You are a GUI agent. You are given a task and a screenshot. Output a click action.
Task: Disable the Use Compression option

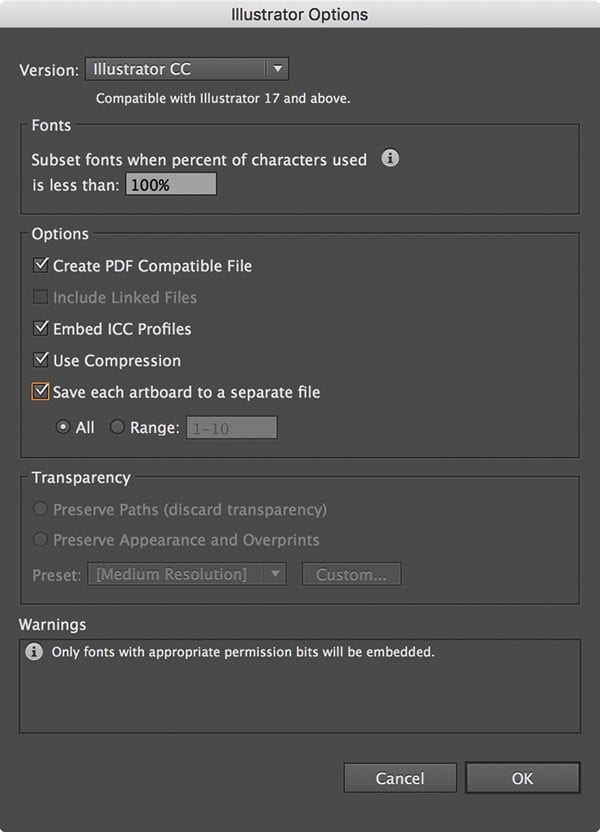click(41, 360)
